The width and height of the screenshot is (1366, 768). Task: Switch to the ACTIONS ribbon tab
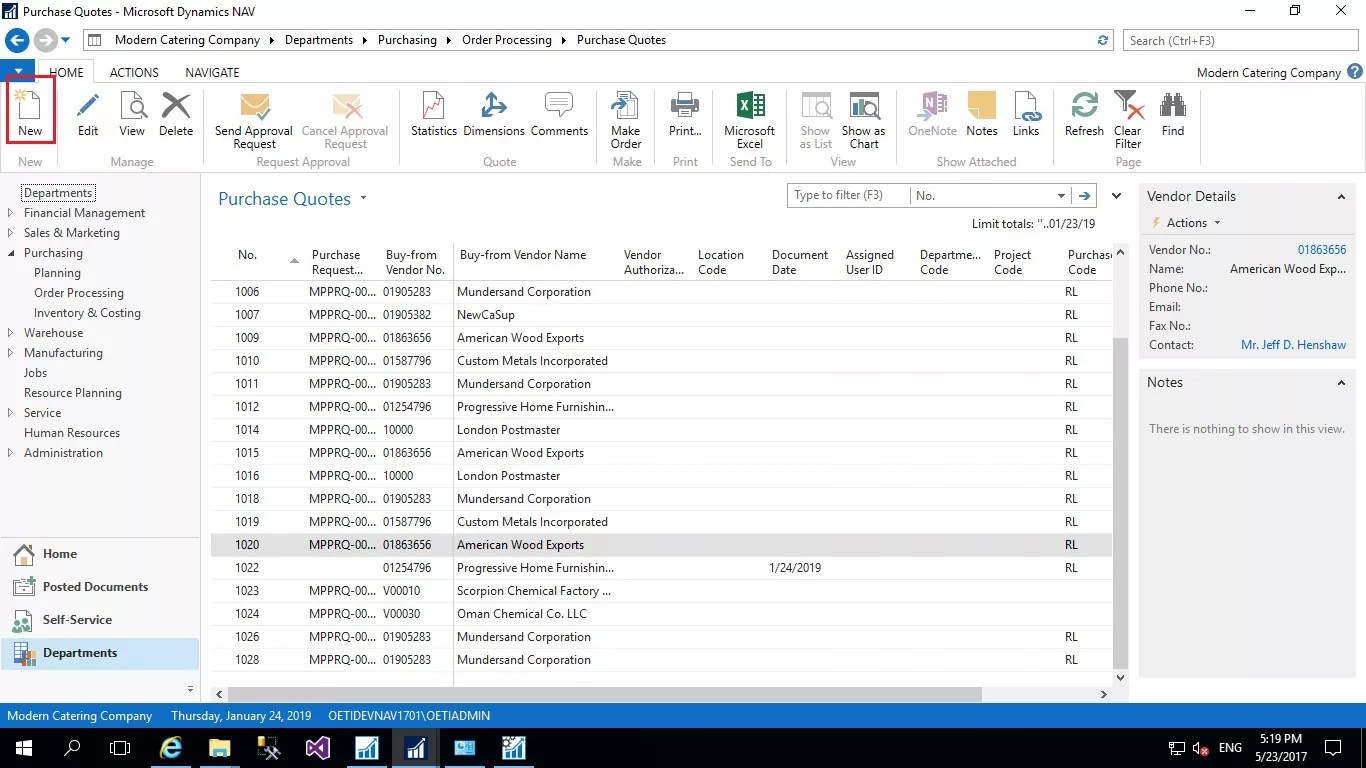[133, 72]
